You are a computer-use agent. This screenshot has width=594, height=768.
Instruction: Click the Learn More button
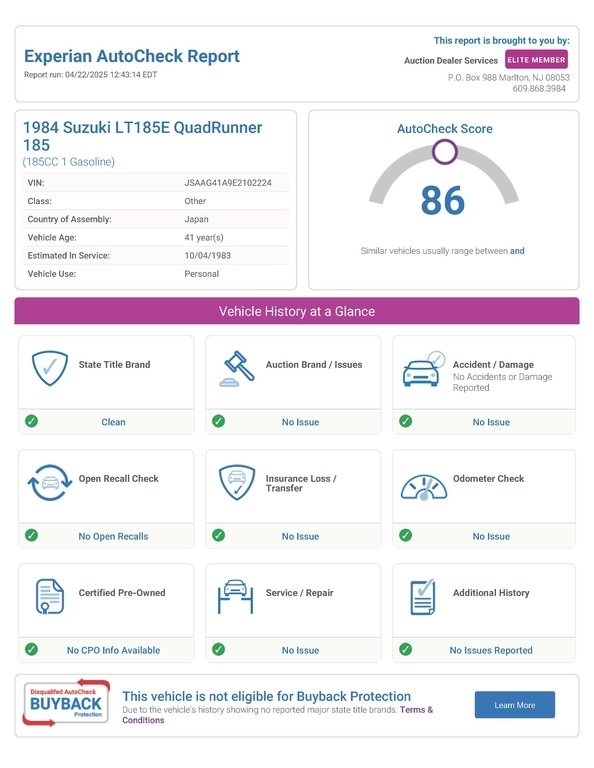click(x=515, y=705)
